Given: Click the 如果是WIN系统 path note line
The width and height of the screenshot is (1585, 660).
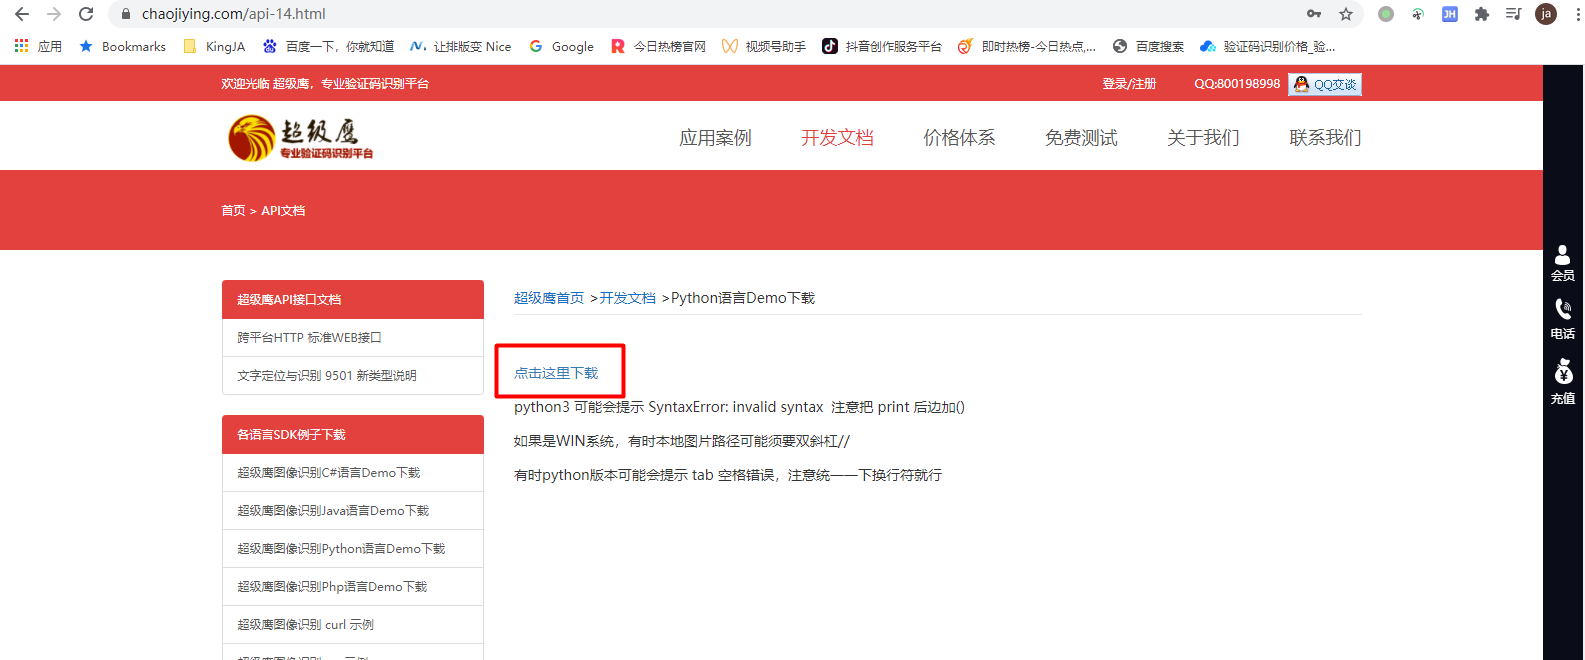Looking at the screenshot, I should pos(682,441).
